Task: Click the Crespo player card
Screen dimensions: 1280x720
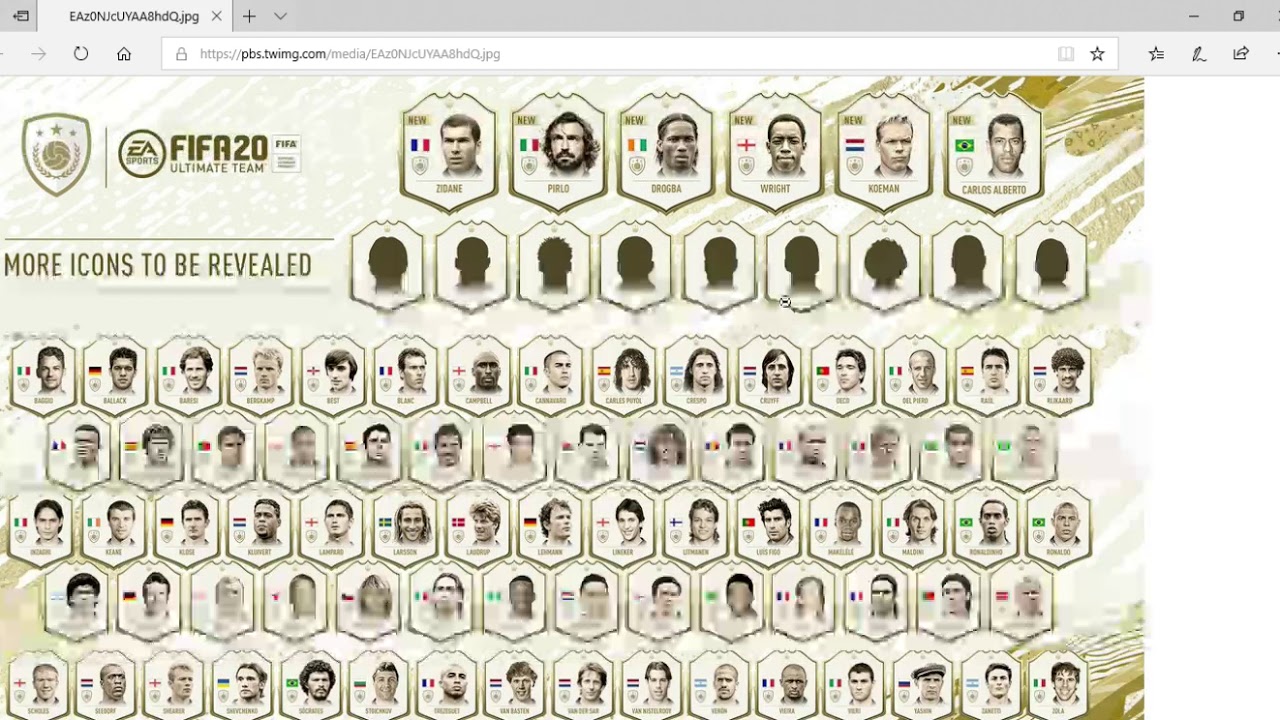Action: tap(697, 374)
